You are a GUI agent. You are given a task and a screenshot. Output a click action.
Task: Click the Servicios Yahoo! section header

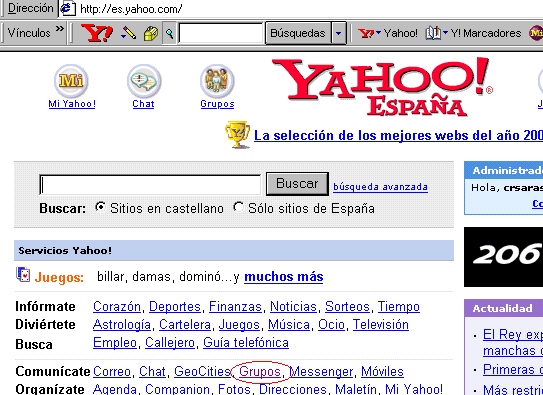pos(234,250)
